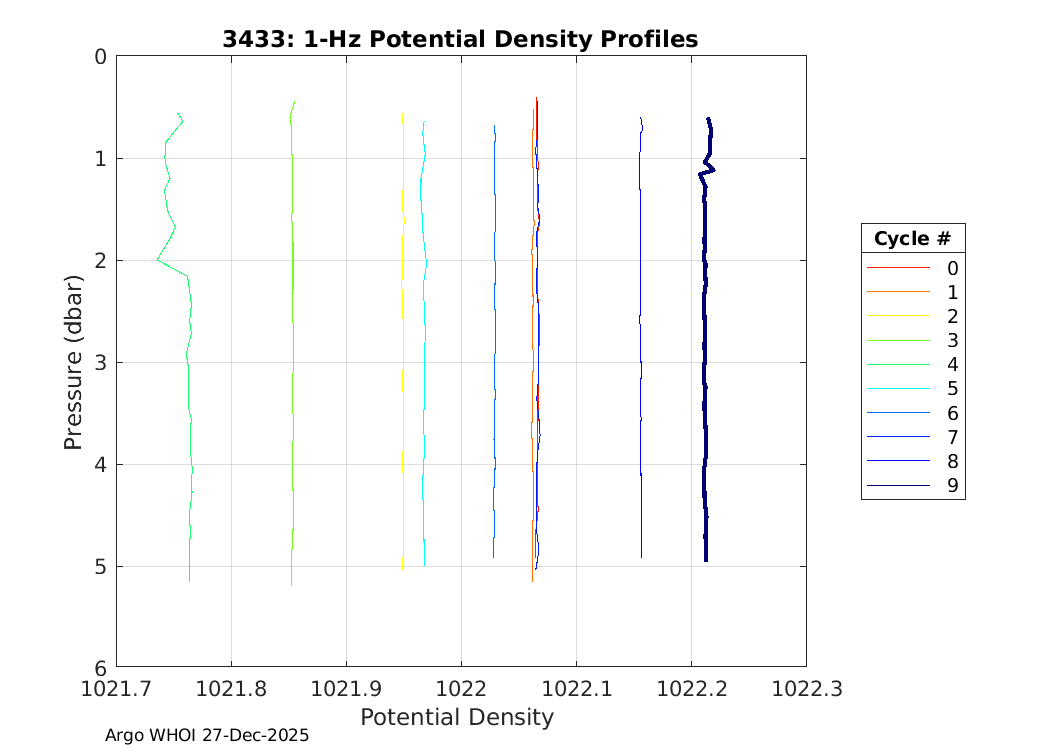
Task: Select the legend label for cycle 3
Action: pos(952,341)
